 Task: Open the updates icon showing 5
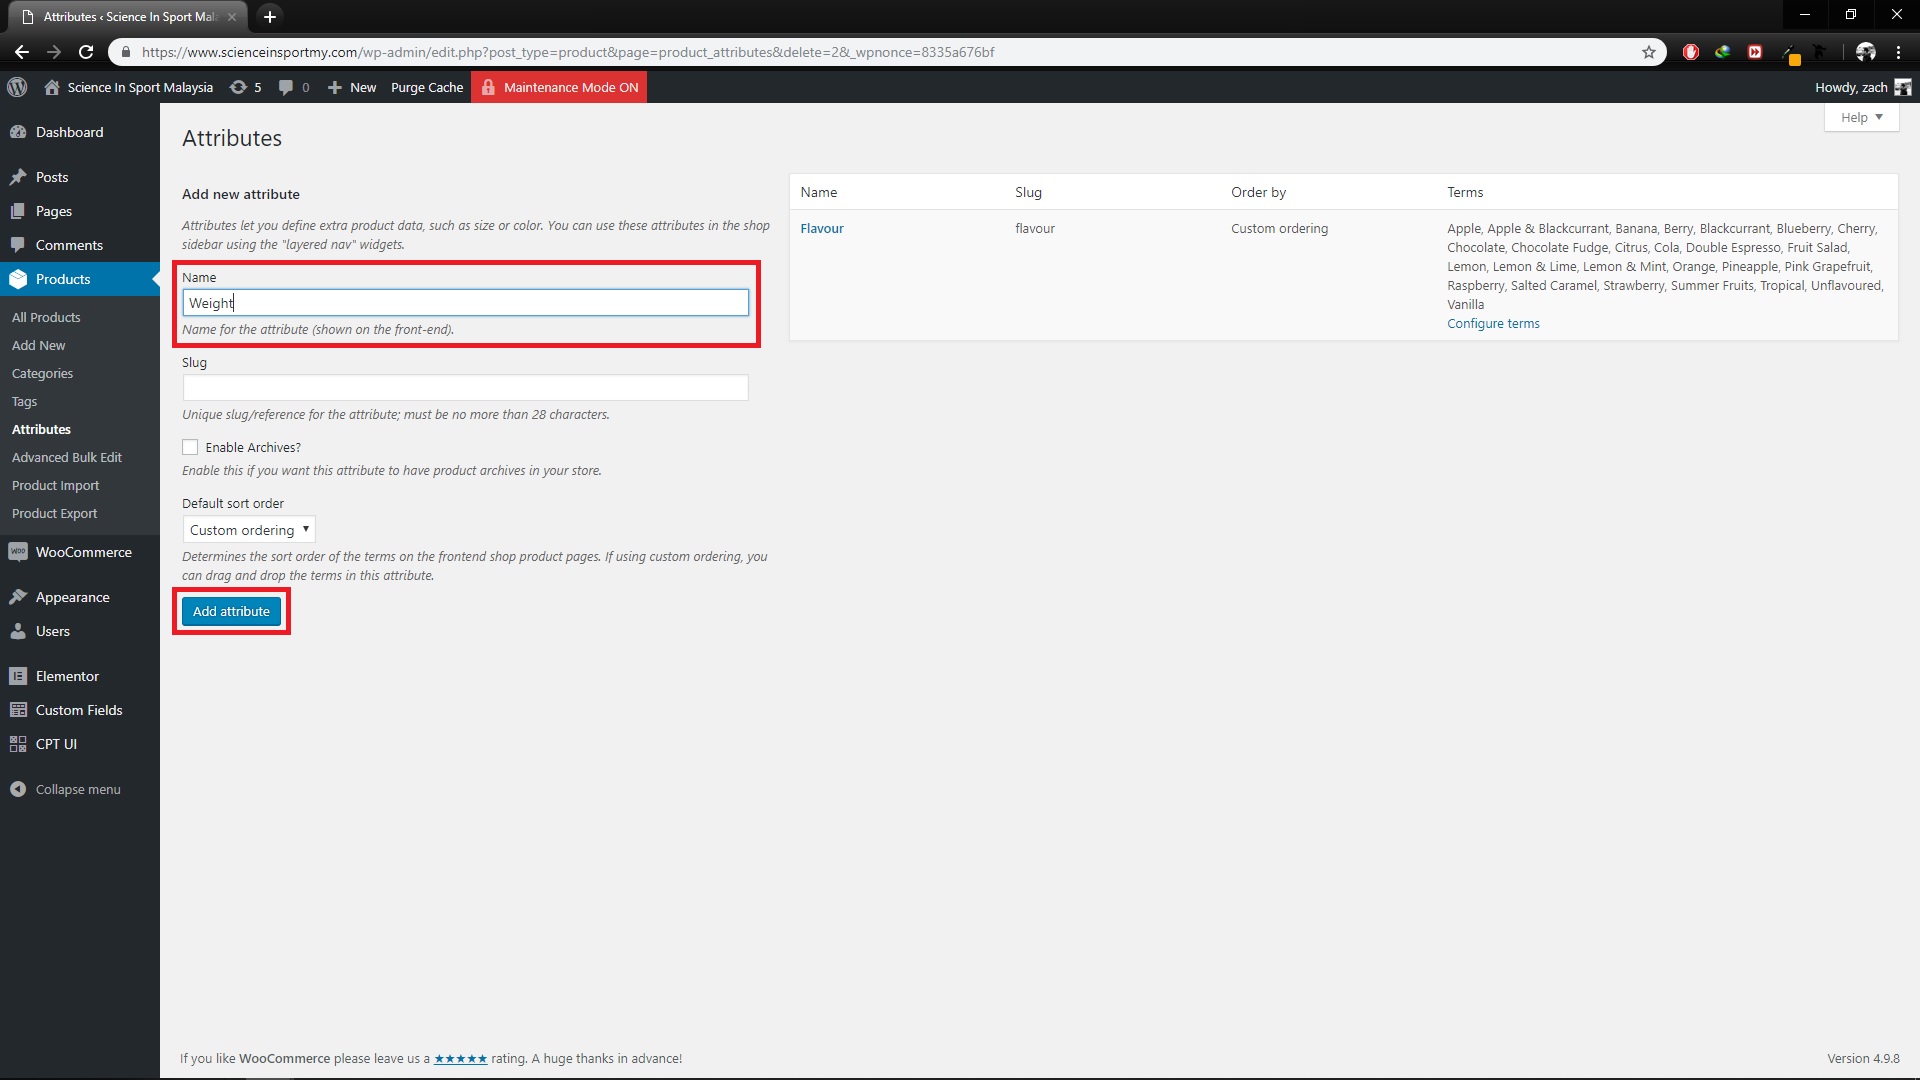click(x=238, y=87)
